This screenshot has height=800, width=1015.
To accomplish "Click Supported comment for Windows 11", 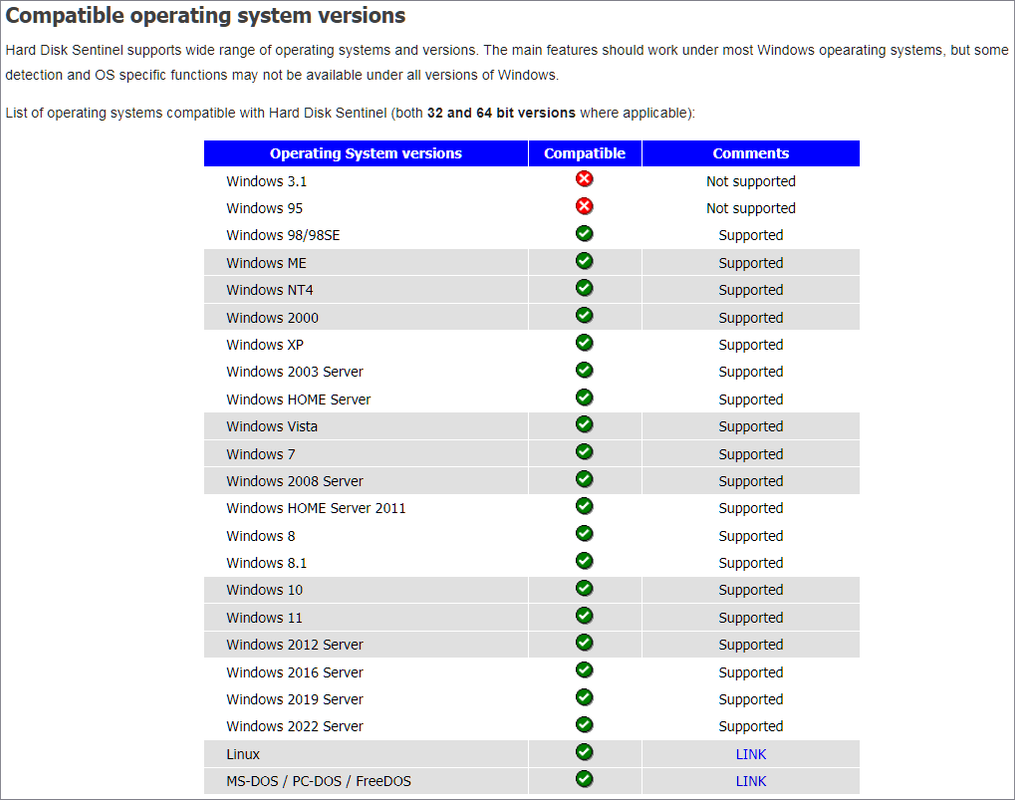I will 751,618.
